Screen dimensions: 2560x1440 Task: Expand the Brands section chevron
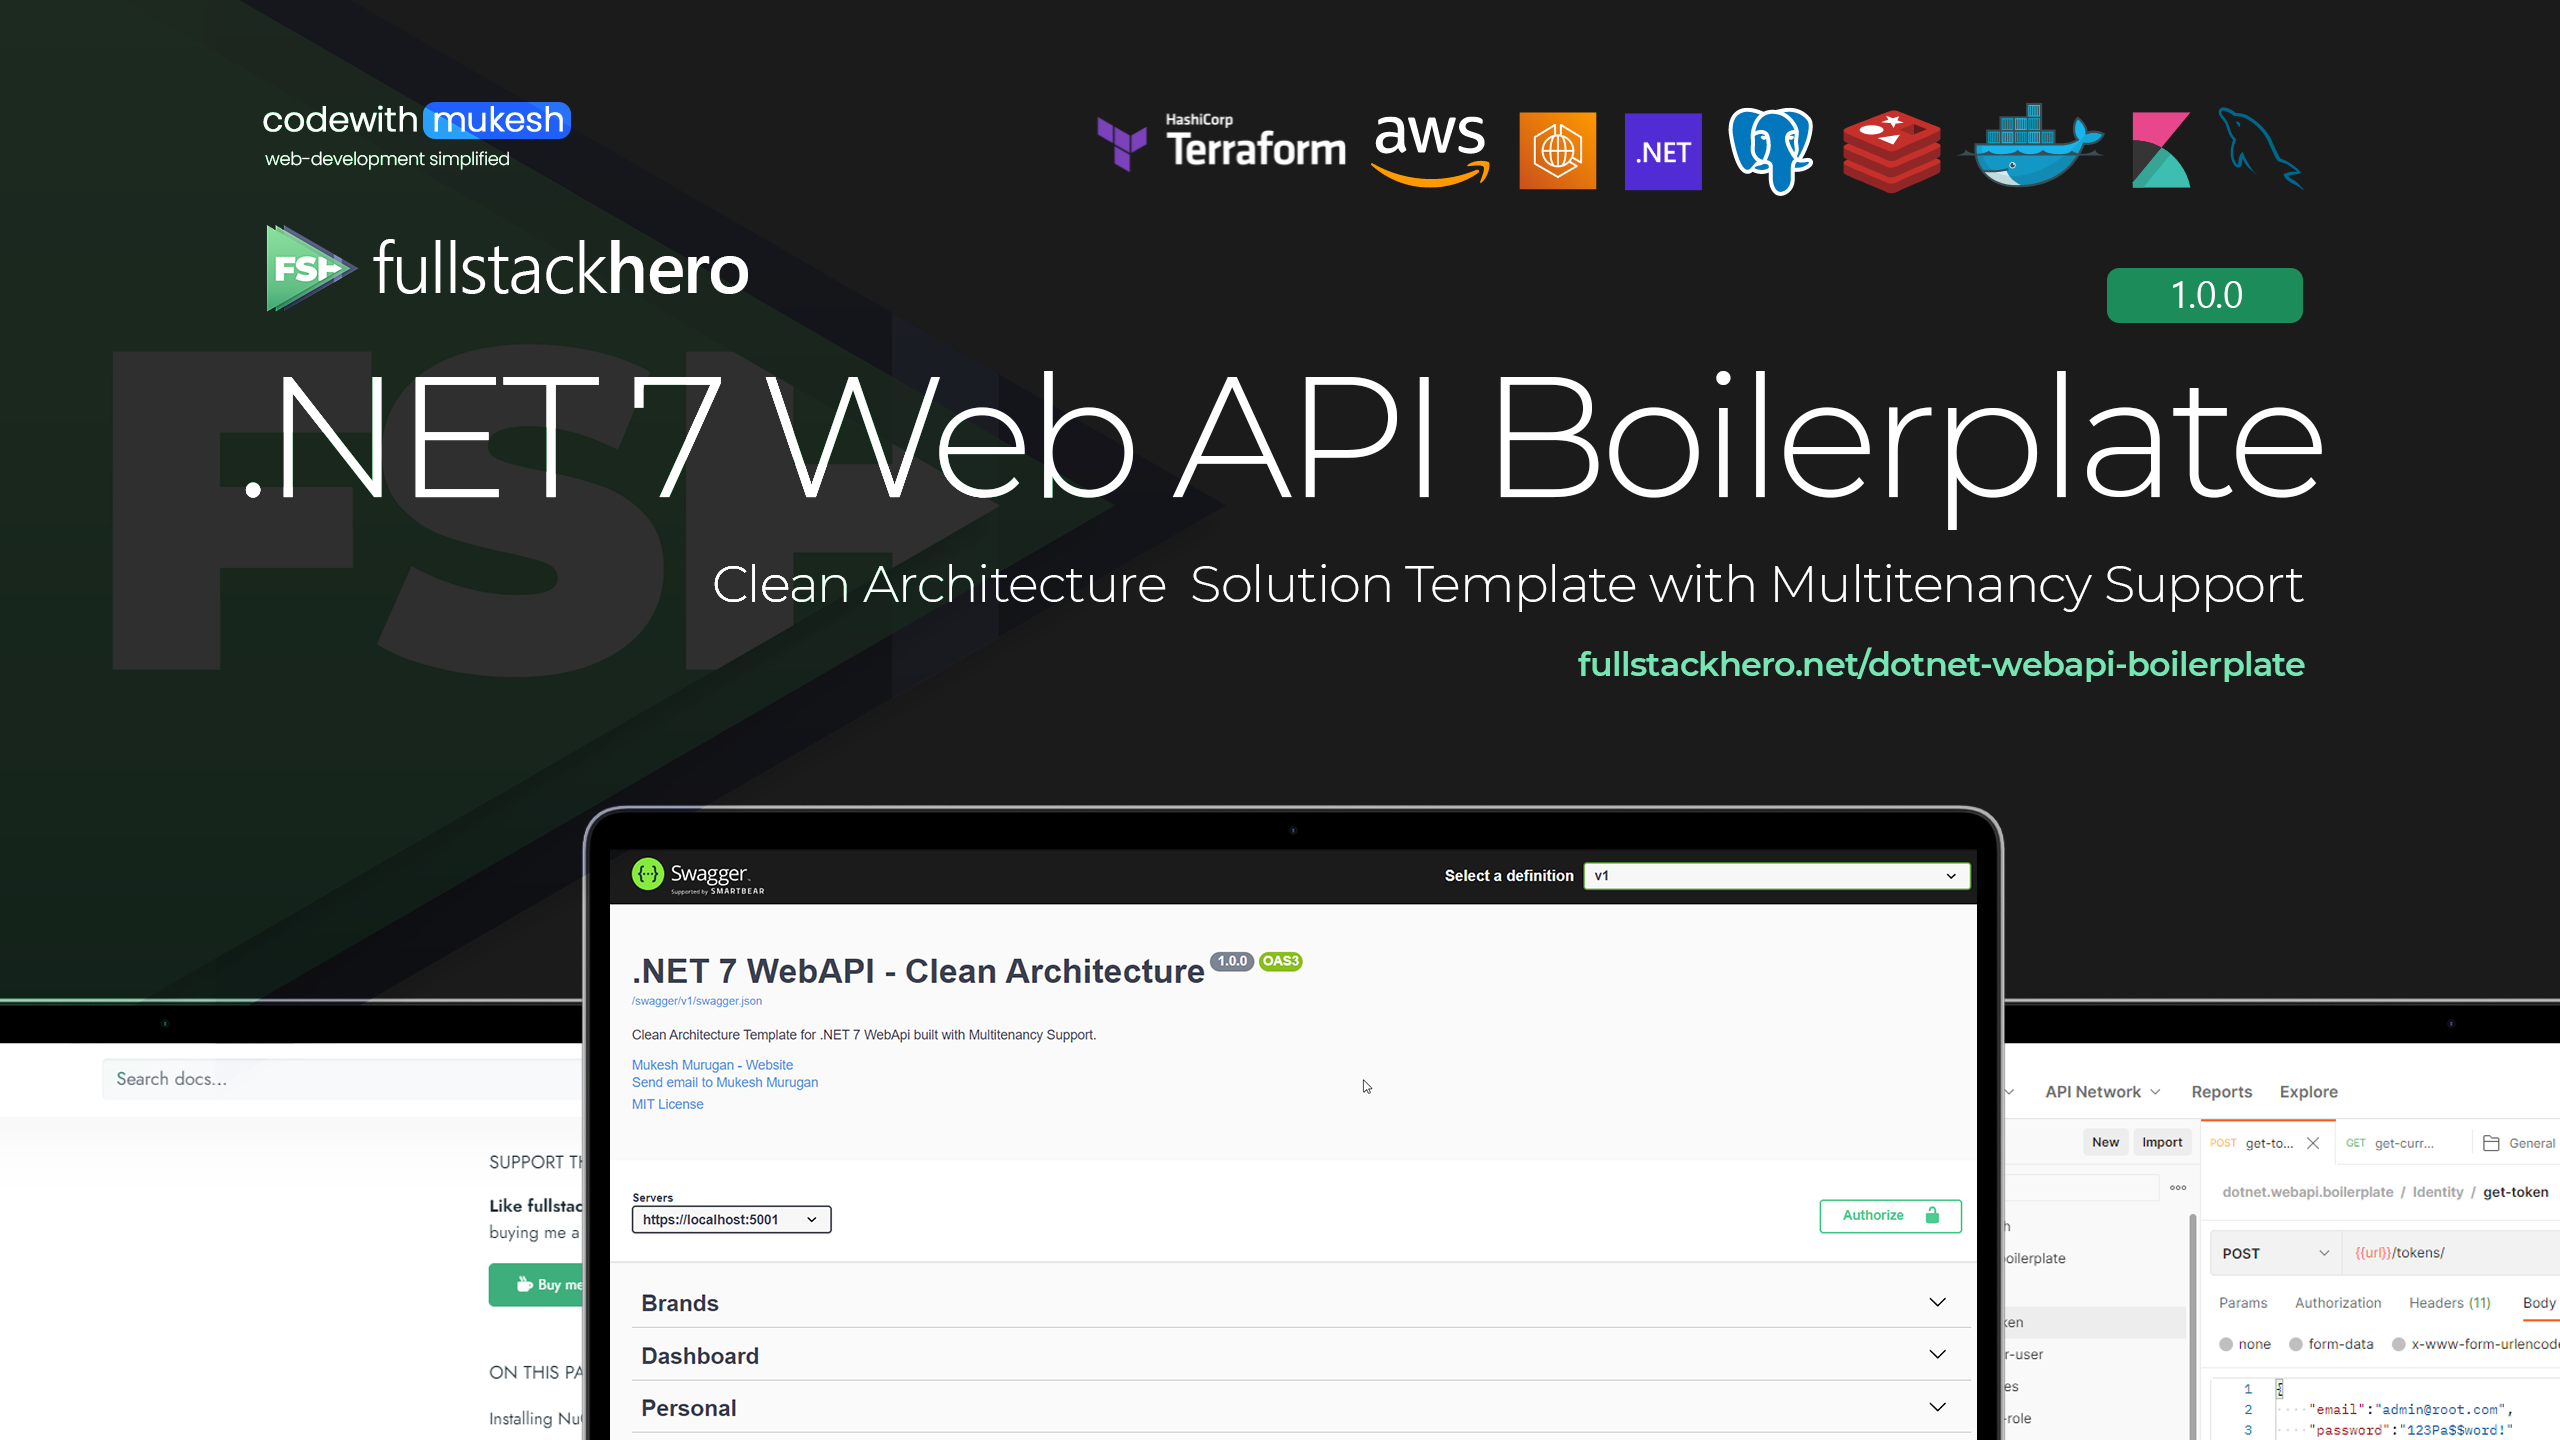click(1936, 1301)
